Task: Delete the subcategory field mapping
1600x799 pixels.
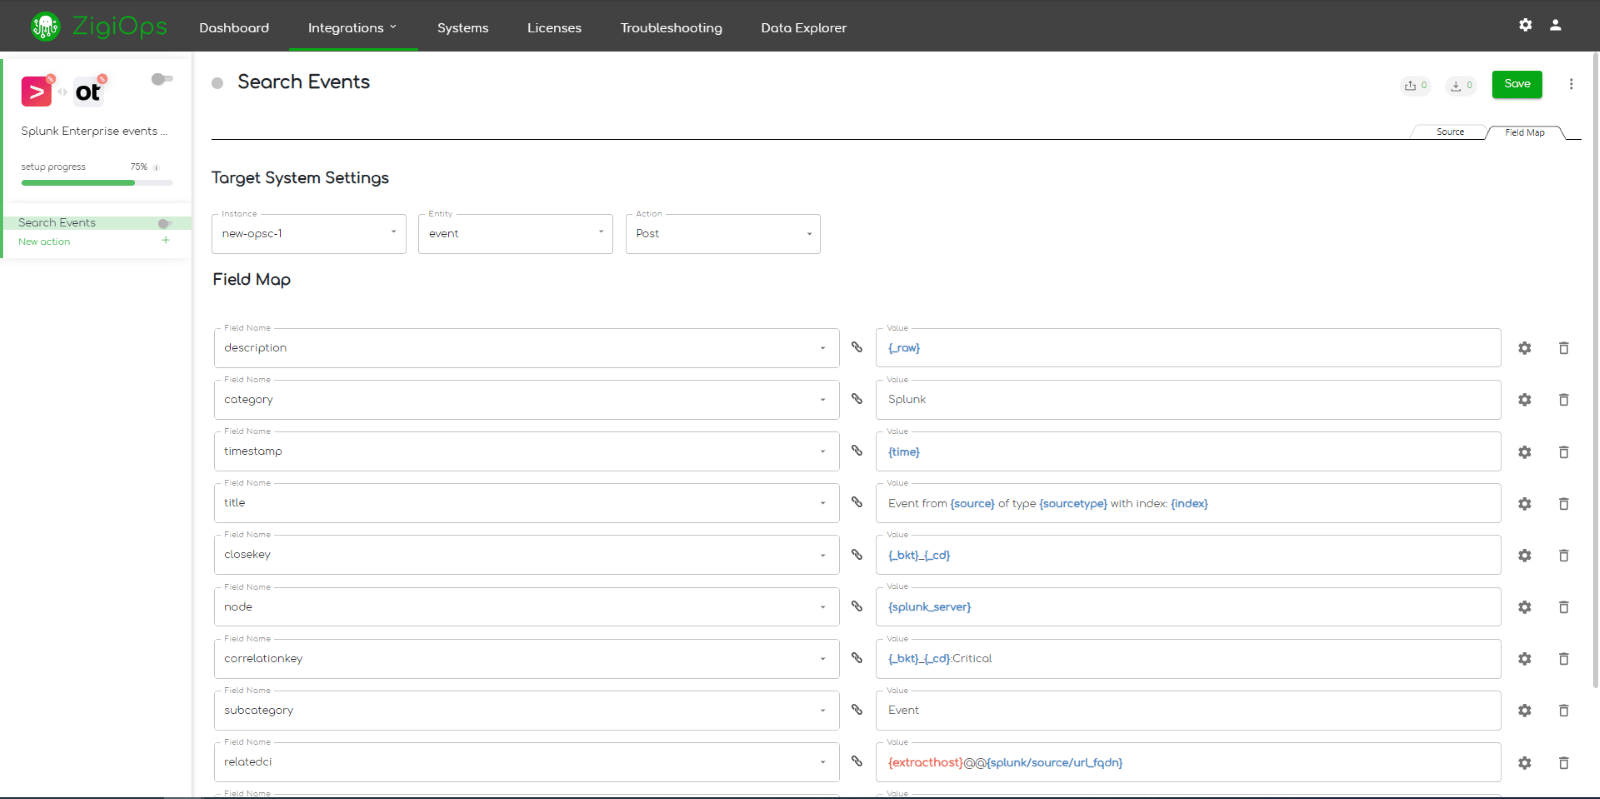Action: click(x=1564, y=710)
